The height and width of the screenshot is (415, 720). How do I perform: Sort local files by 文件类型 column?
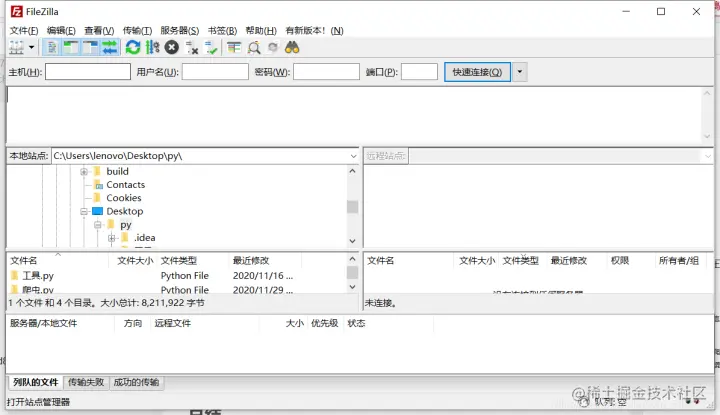click(x=193, y=261)
